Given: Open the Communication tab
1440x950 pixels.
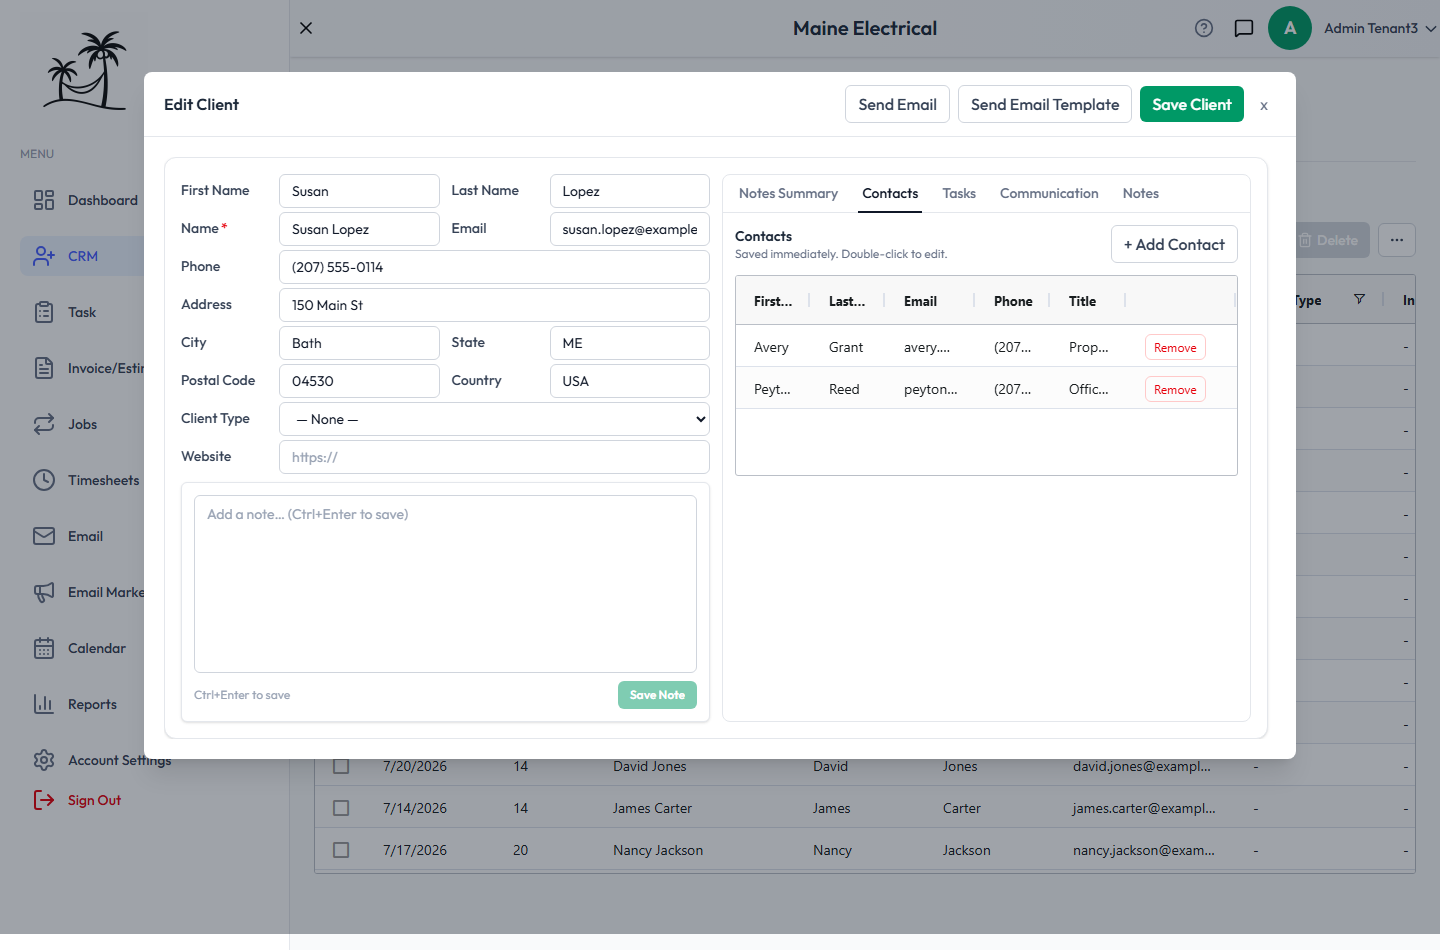Looking at the screenshot, I should 1049,193.
